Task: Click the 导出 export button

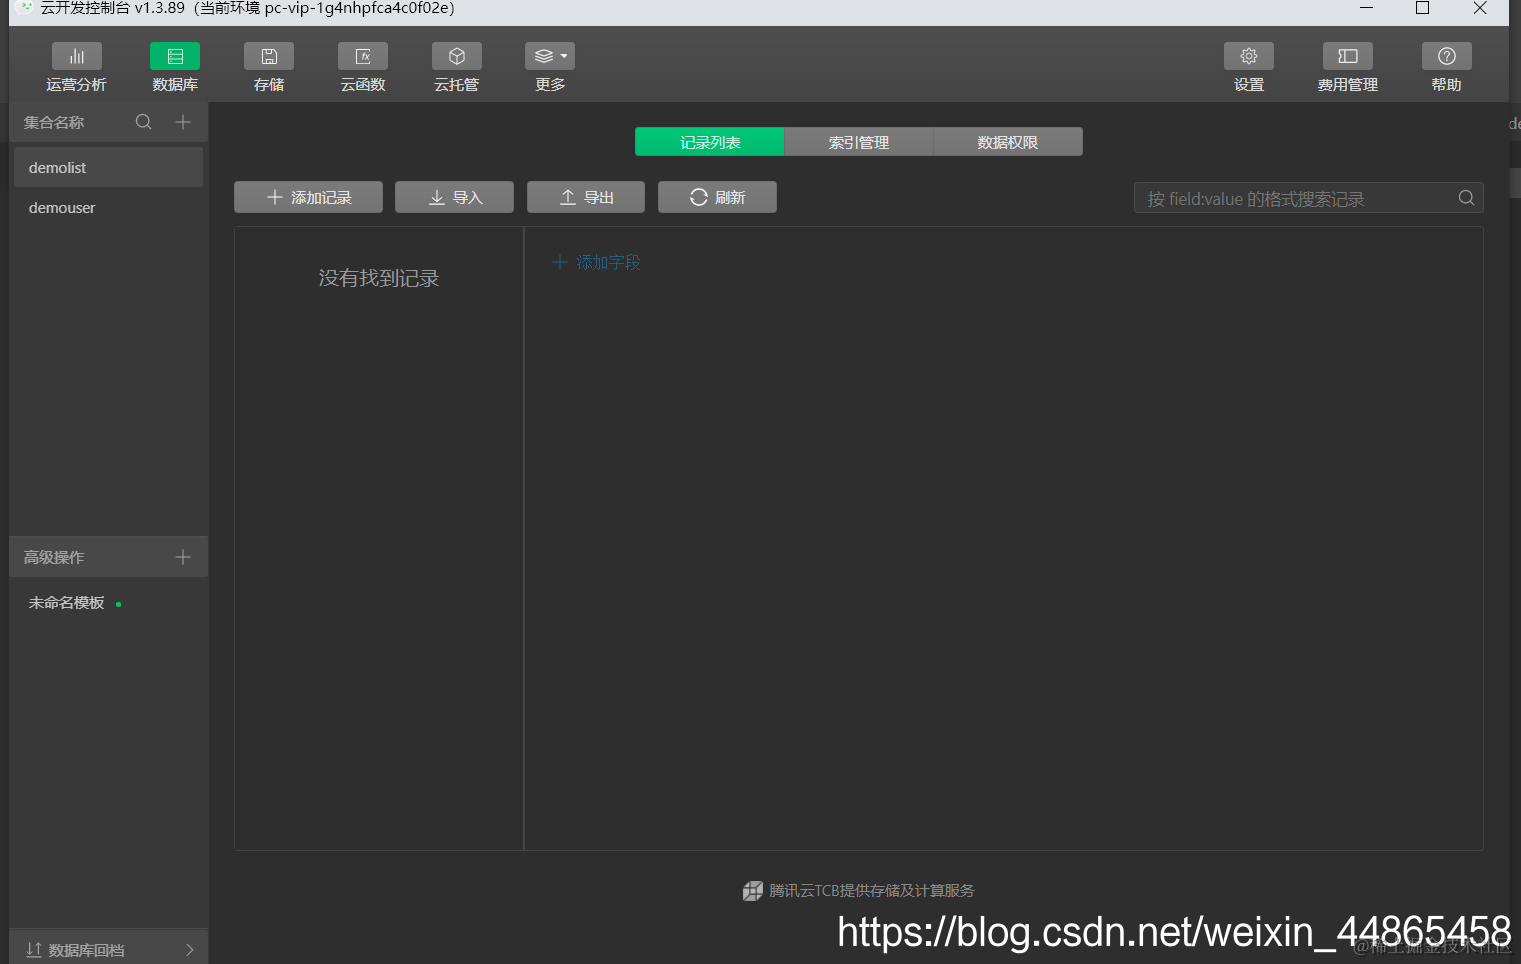Action: [x=586, y=197]
